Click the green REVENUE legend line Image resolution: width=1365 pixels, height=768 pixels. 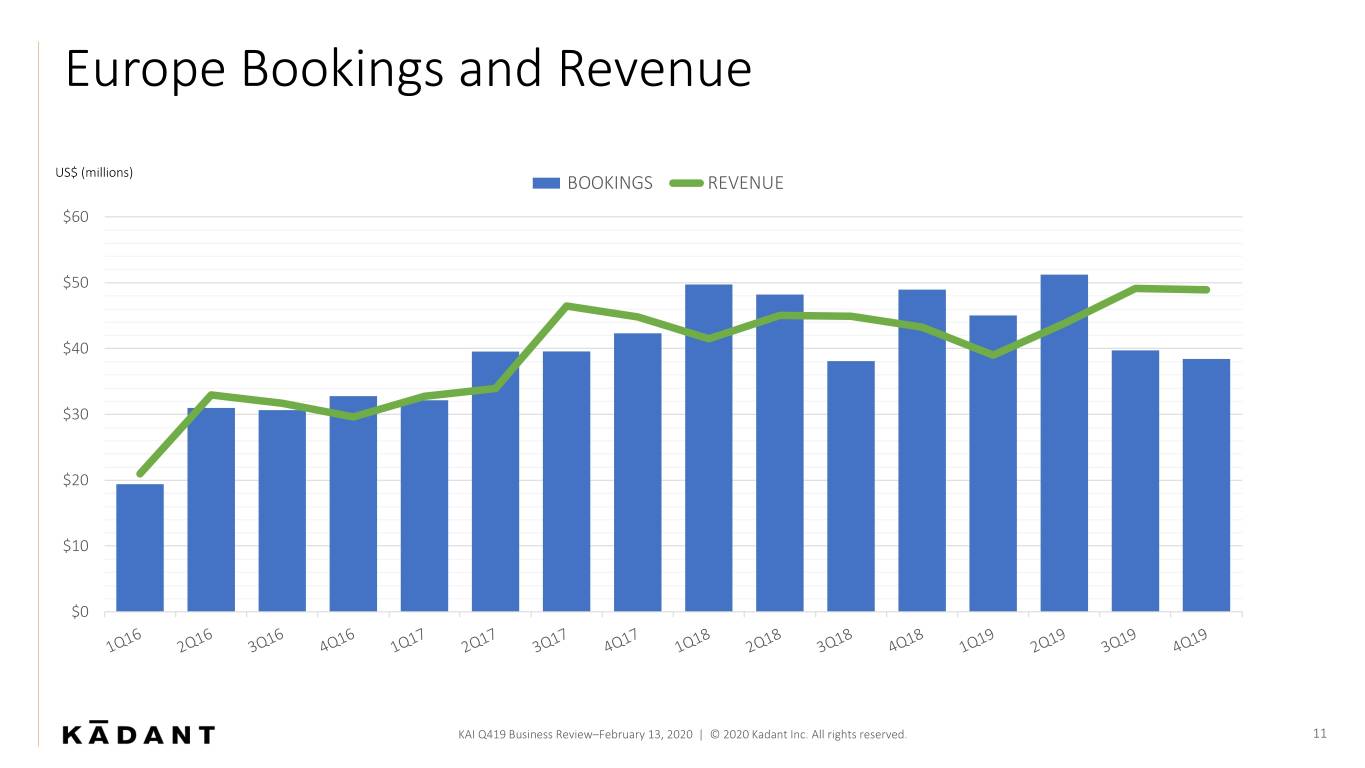[x=685, y=183]
